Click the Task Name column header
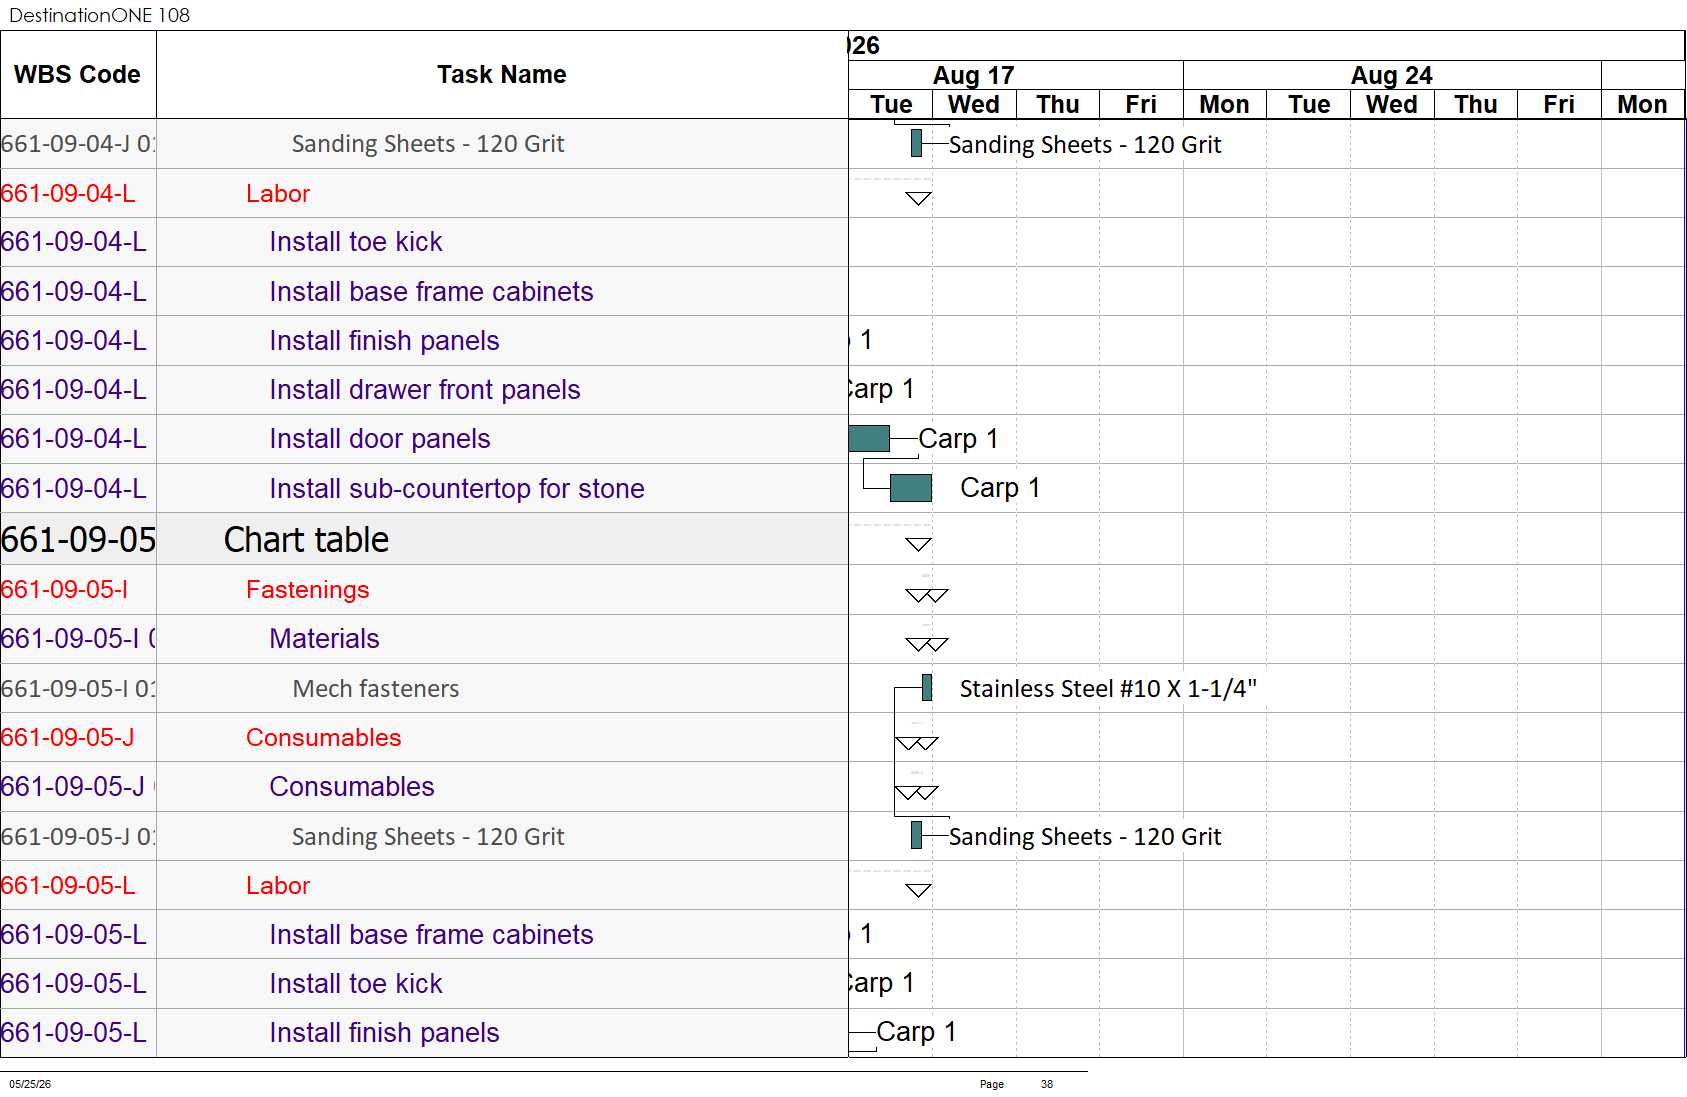Screen dimensions: 1687x1097 click(502, 75)
